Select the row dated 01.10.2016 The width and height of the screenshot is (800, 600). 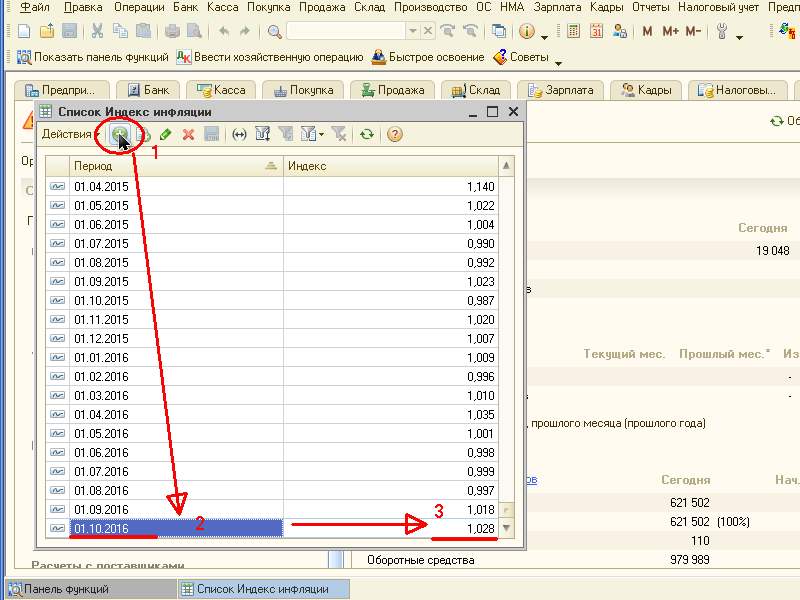(x=271, y=529)
